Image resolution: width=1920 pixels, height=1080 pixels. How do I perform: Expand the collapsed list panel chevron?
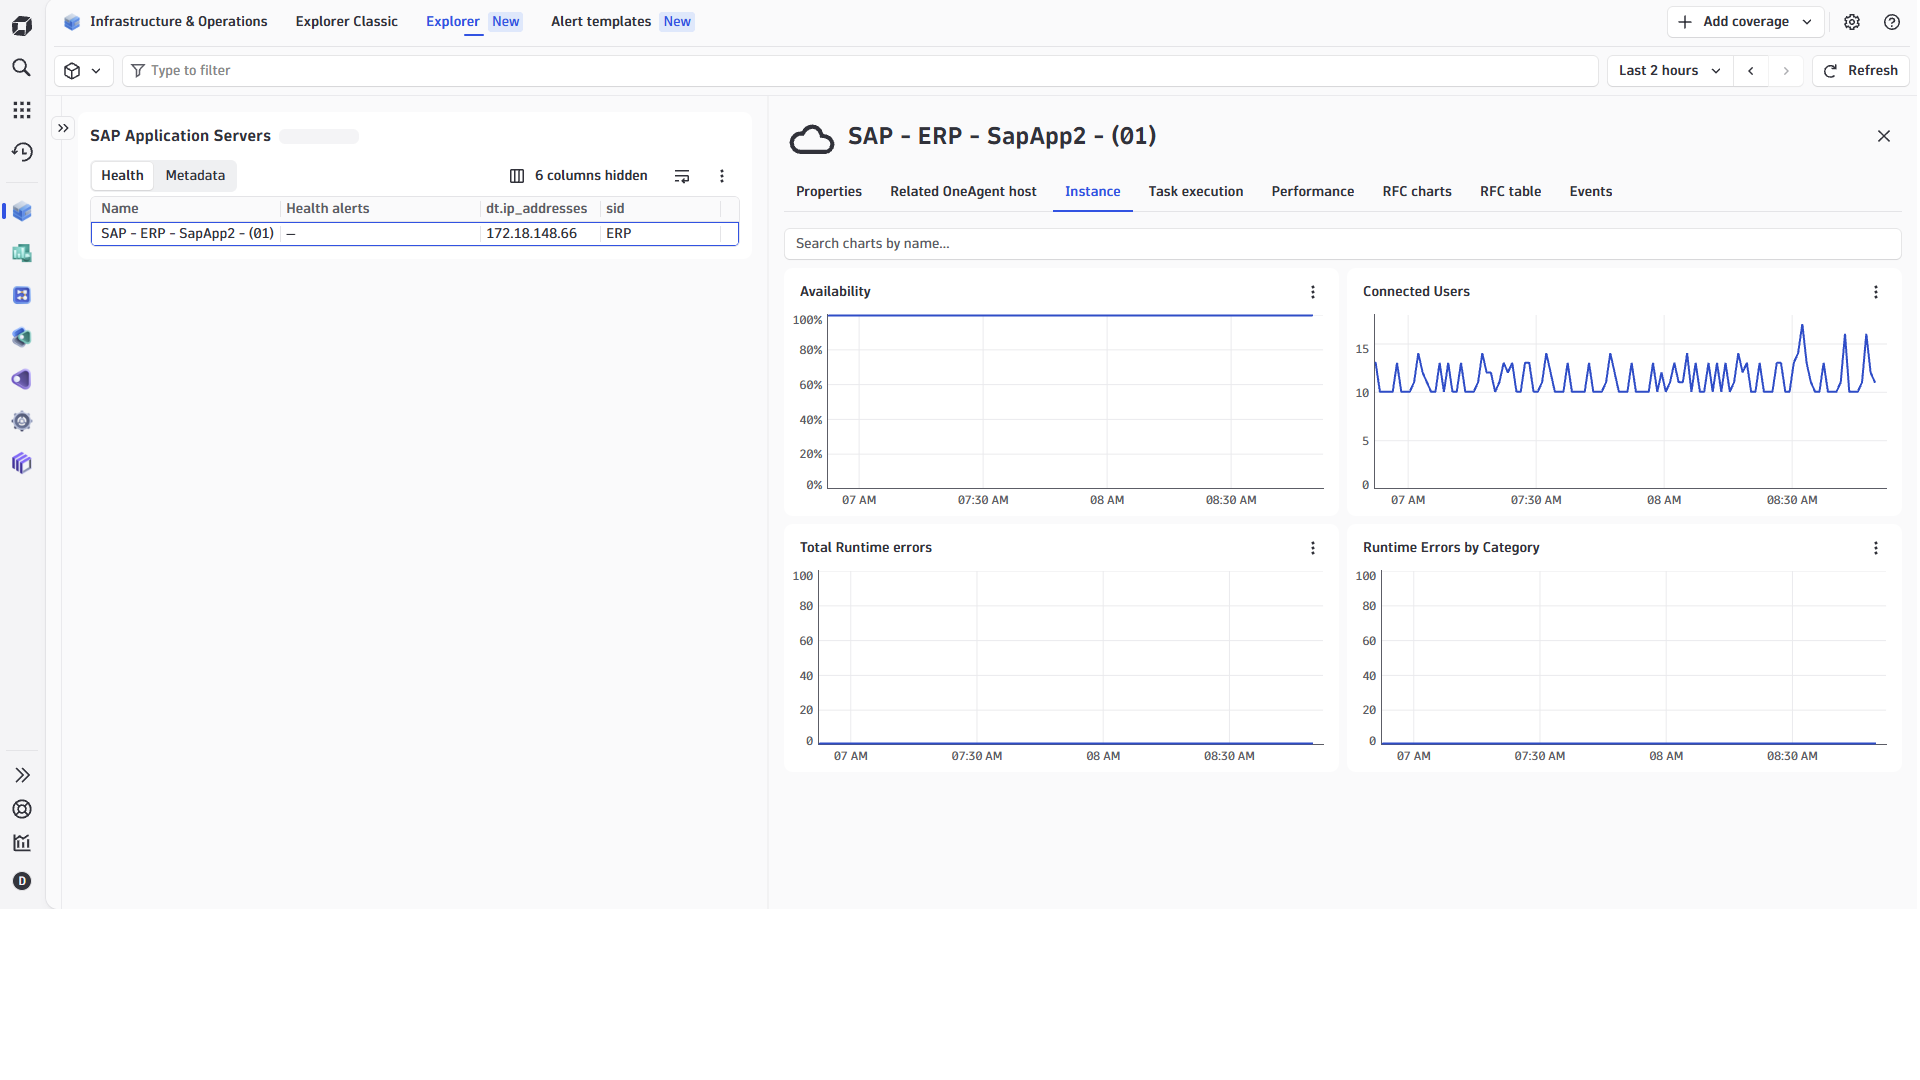click(x=63, y=128)
